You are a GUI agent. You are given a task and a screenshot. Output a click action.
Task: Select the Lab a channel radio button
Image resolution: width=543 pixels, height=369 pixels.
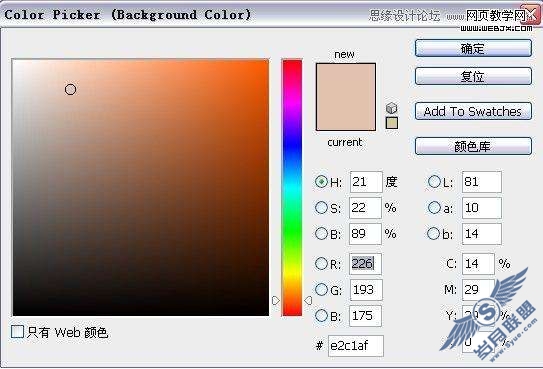434,208
